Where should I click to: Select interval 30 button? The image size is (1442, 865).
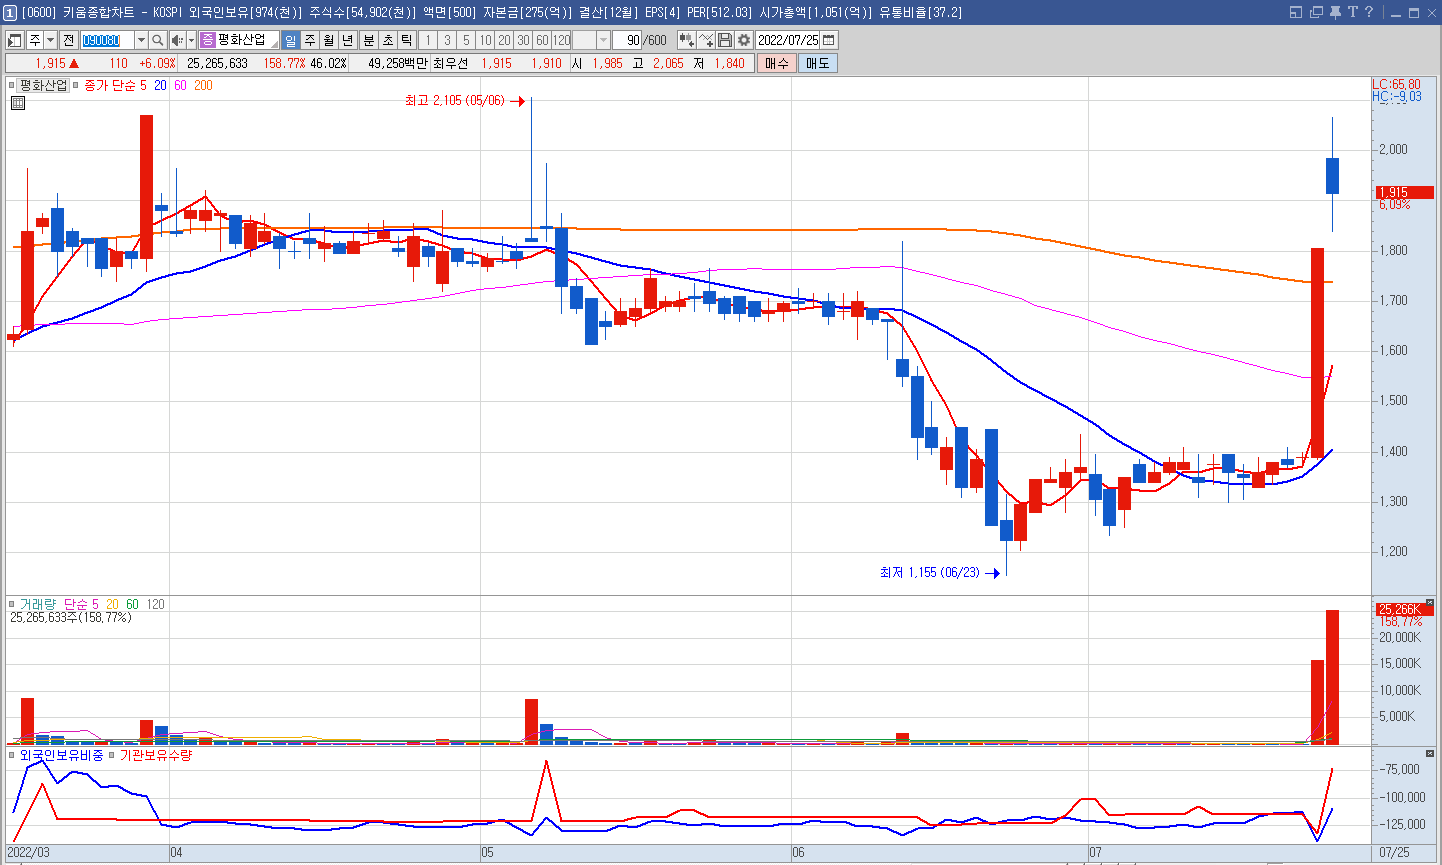point(523,40)
